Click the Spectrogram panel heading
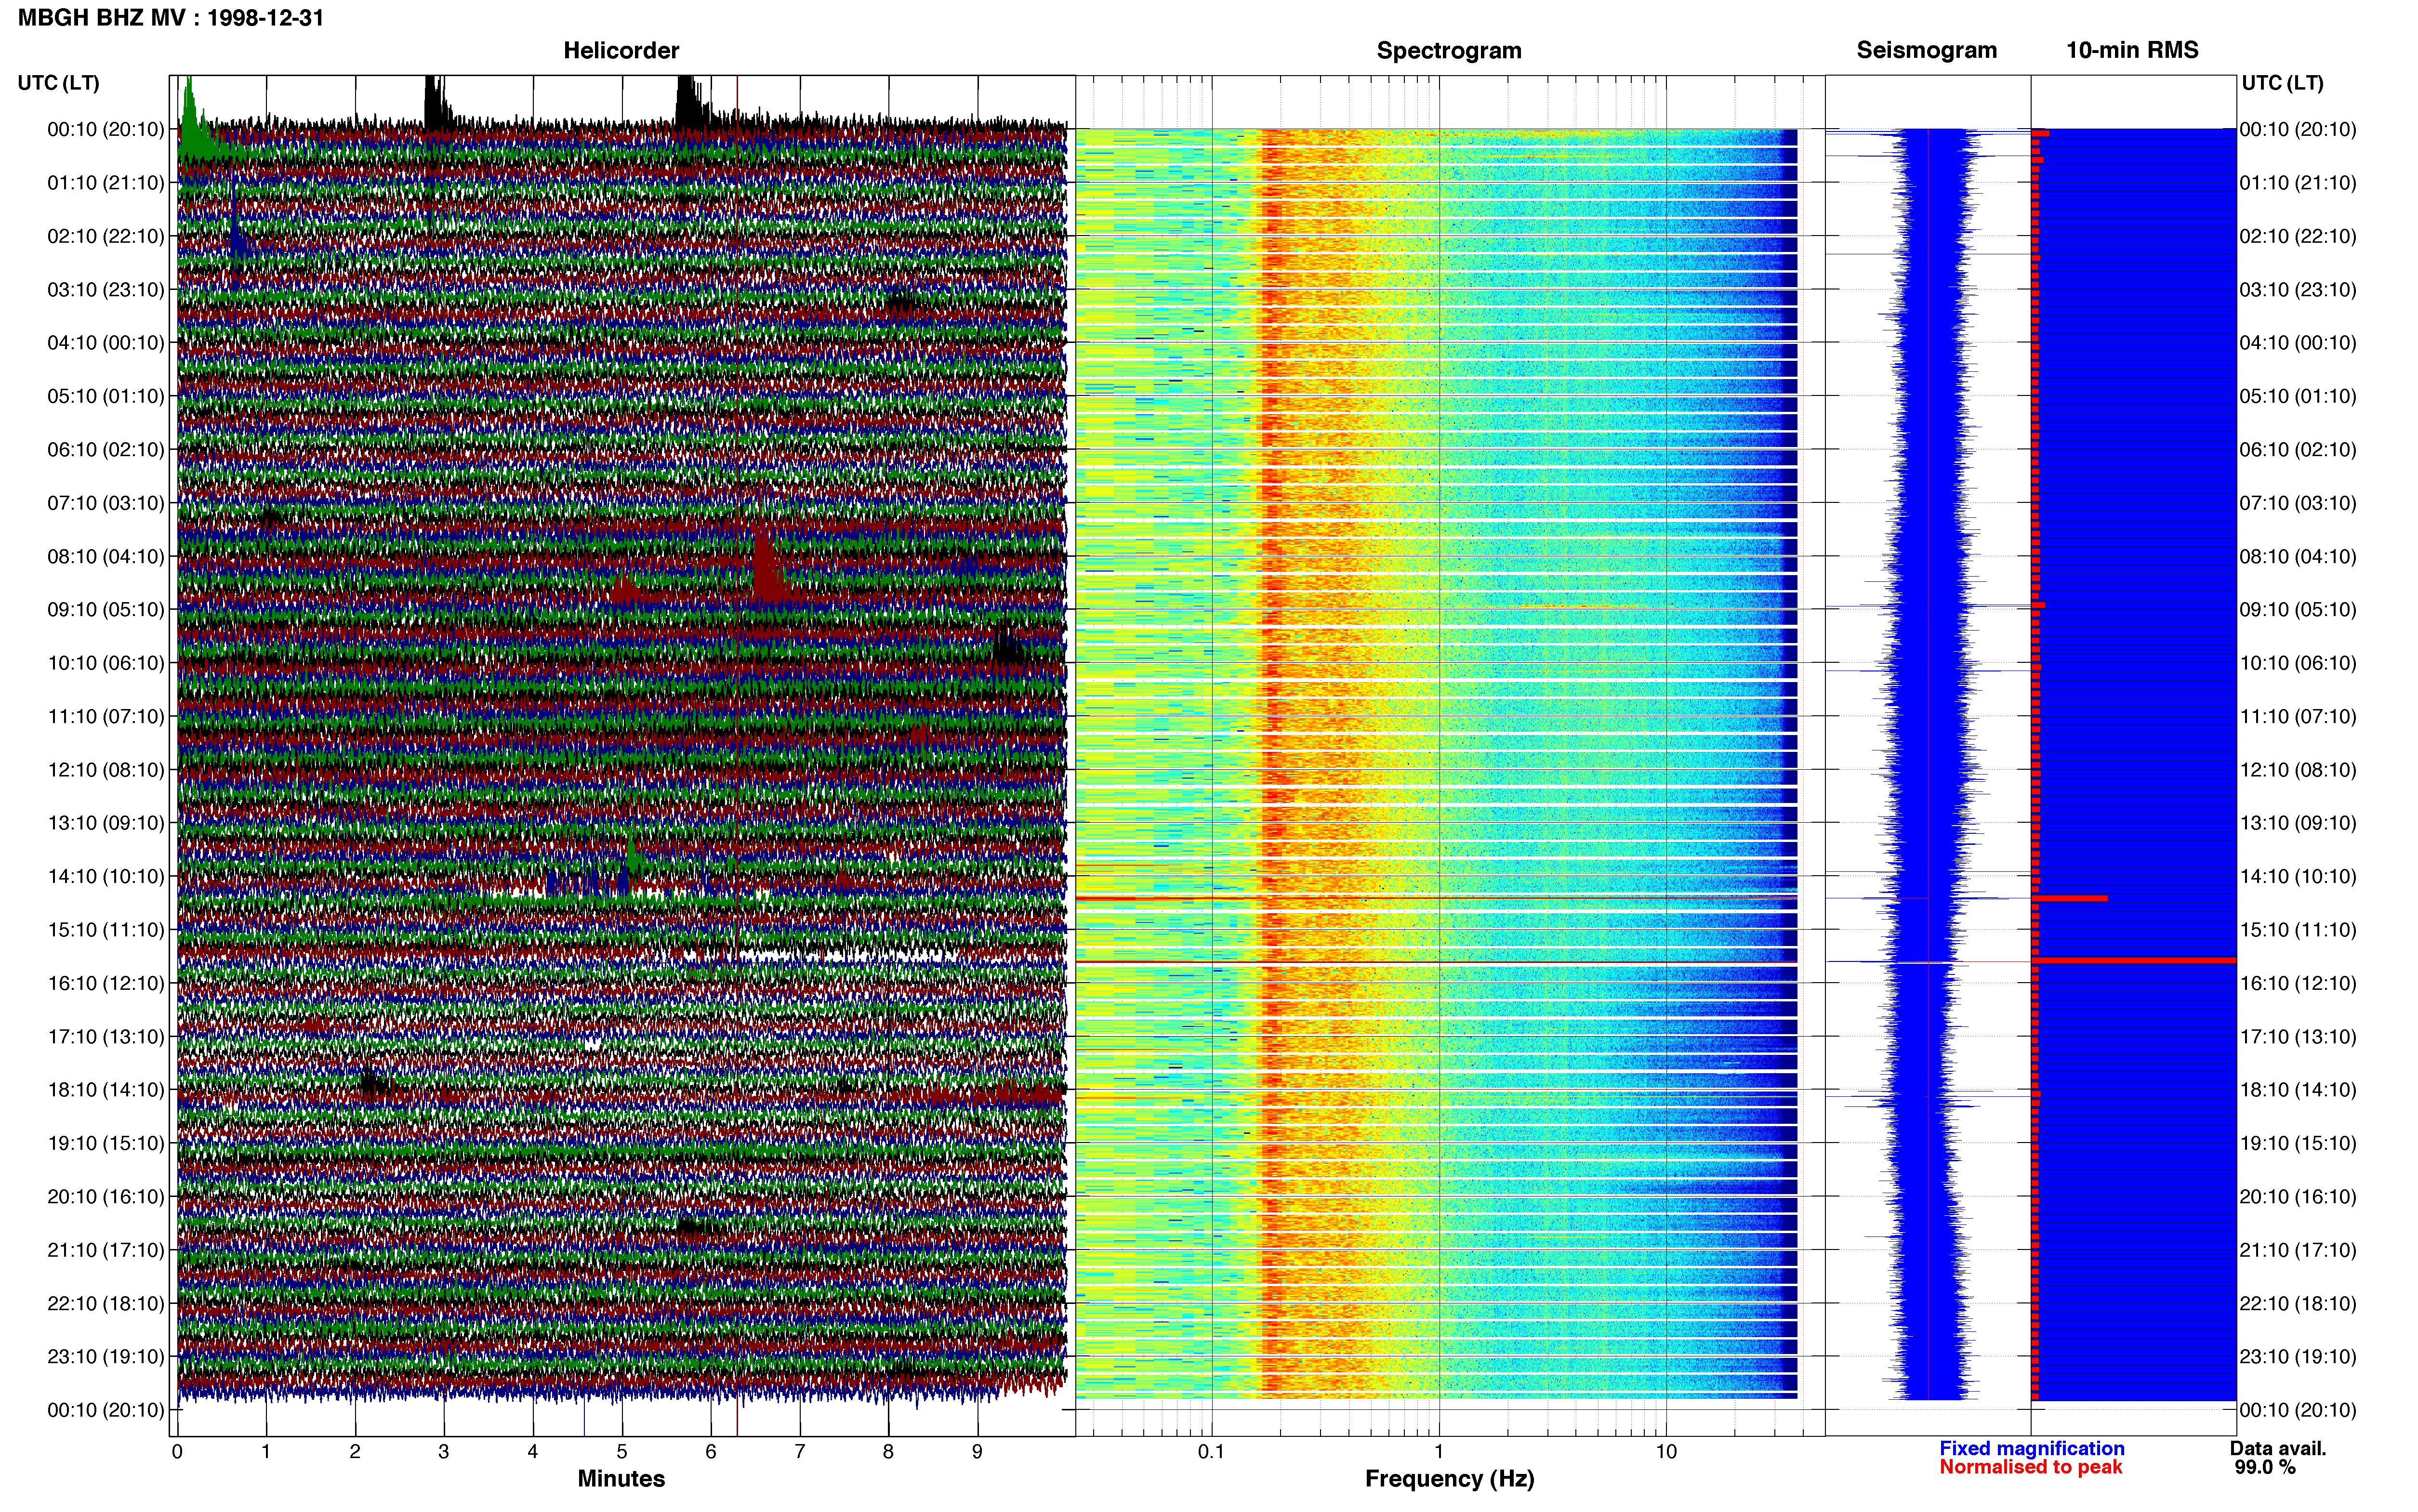The height and width of the screenshot is (1512, 2418). coord(1449,50)
